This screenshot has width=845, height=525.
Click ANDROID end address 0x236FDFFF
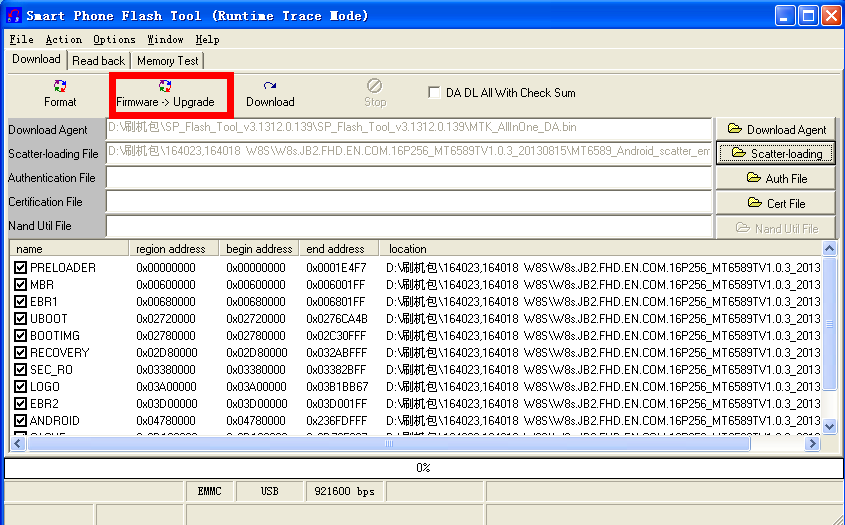[337, 420]
